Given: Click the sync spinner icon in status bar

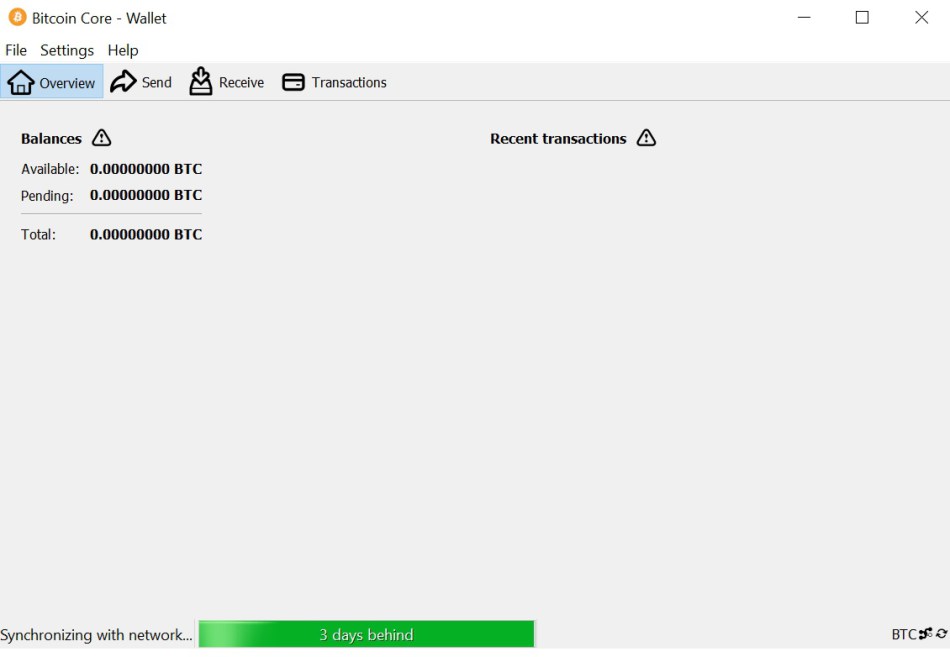Looking at the screenshot, I should pyautogui.click(x=942, y=634).
